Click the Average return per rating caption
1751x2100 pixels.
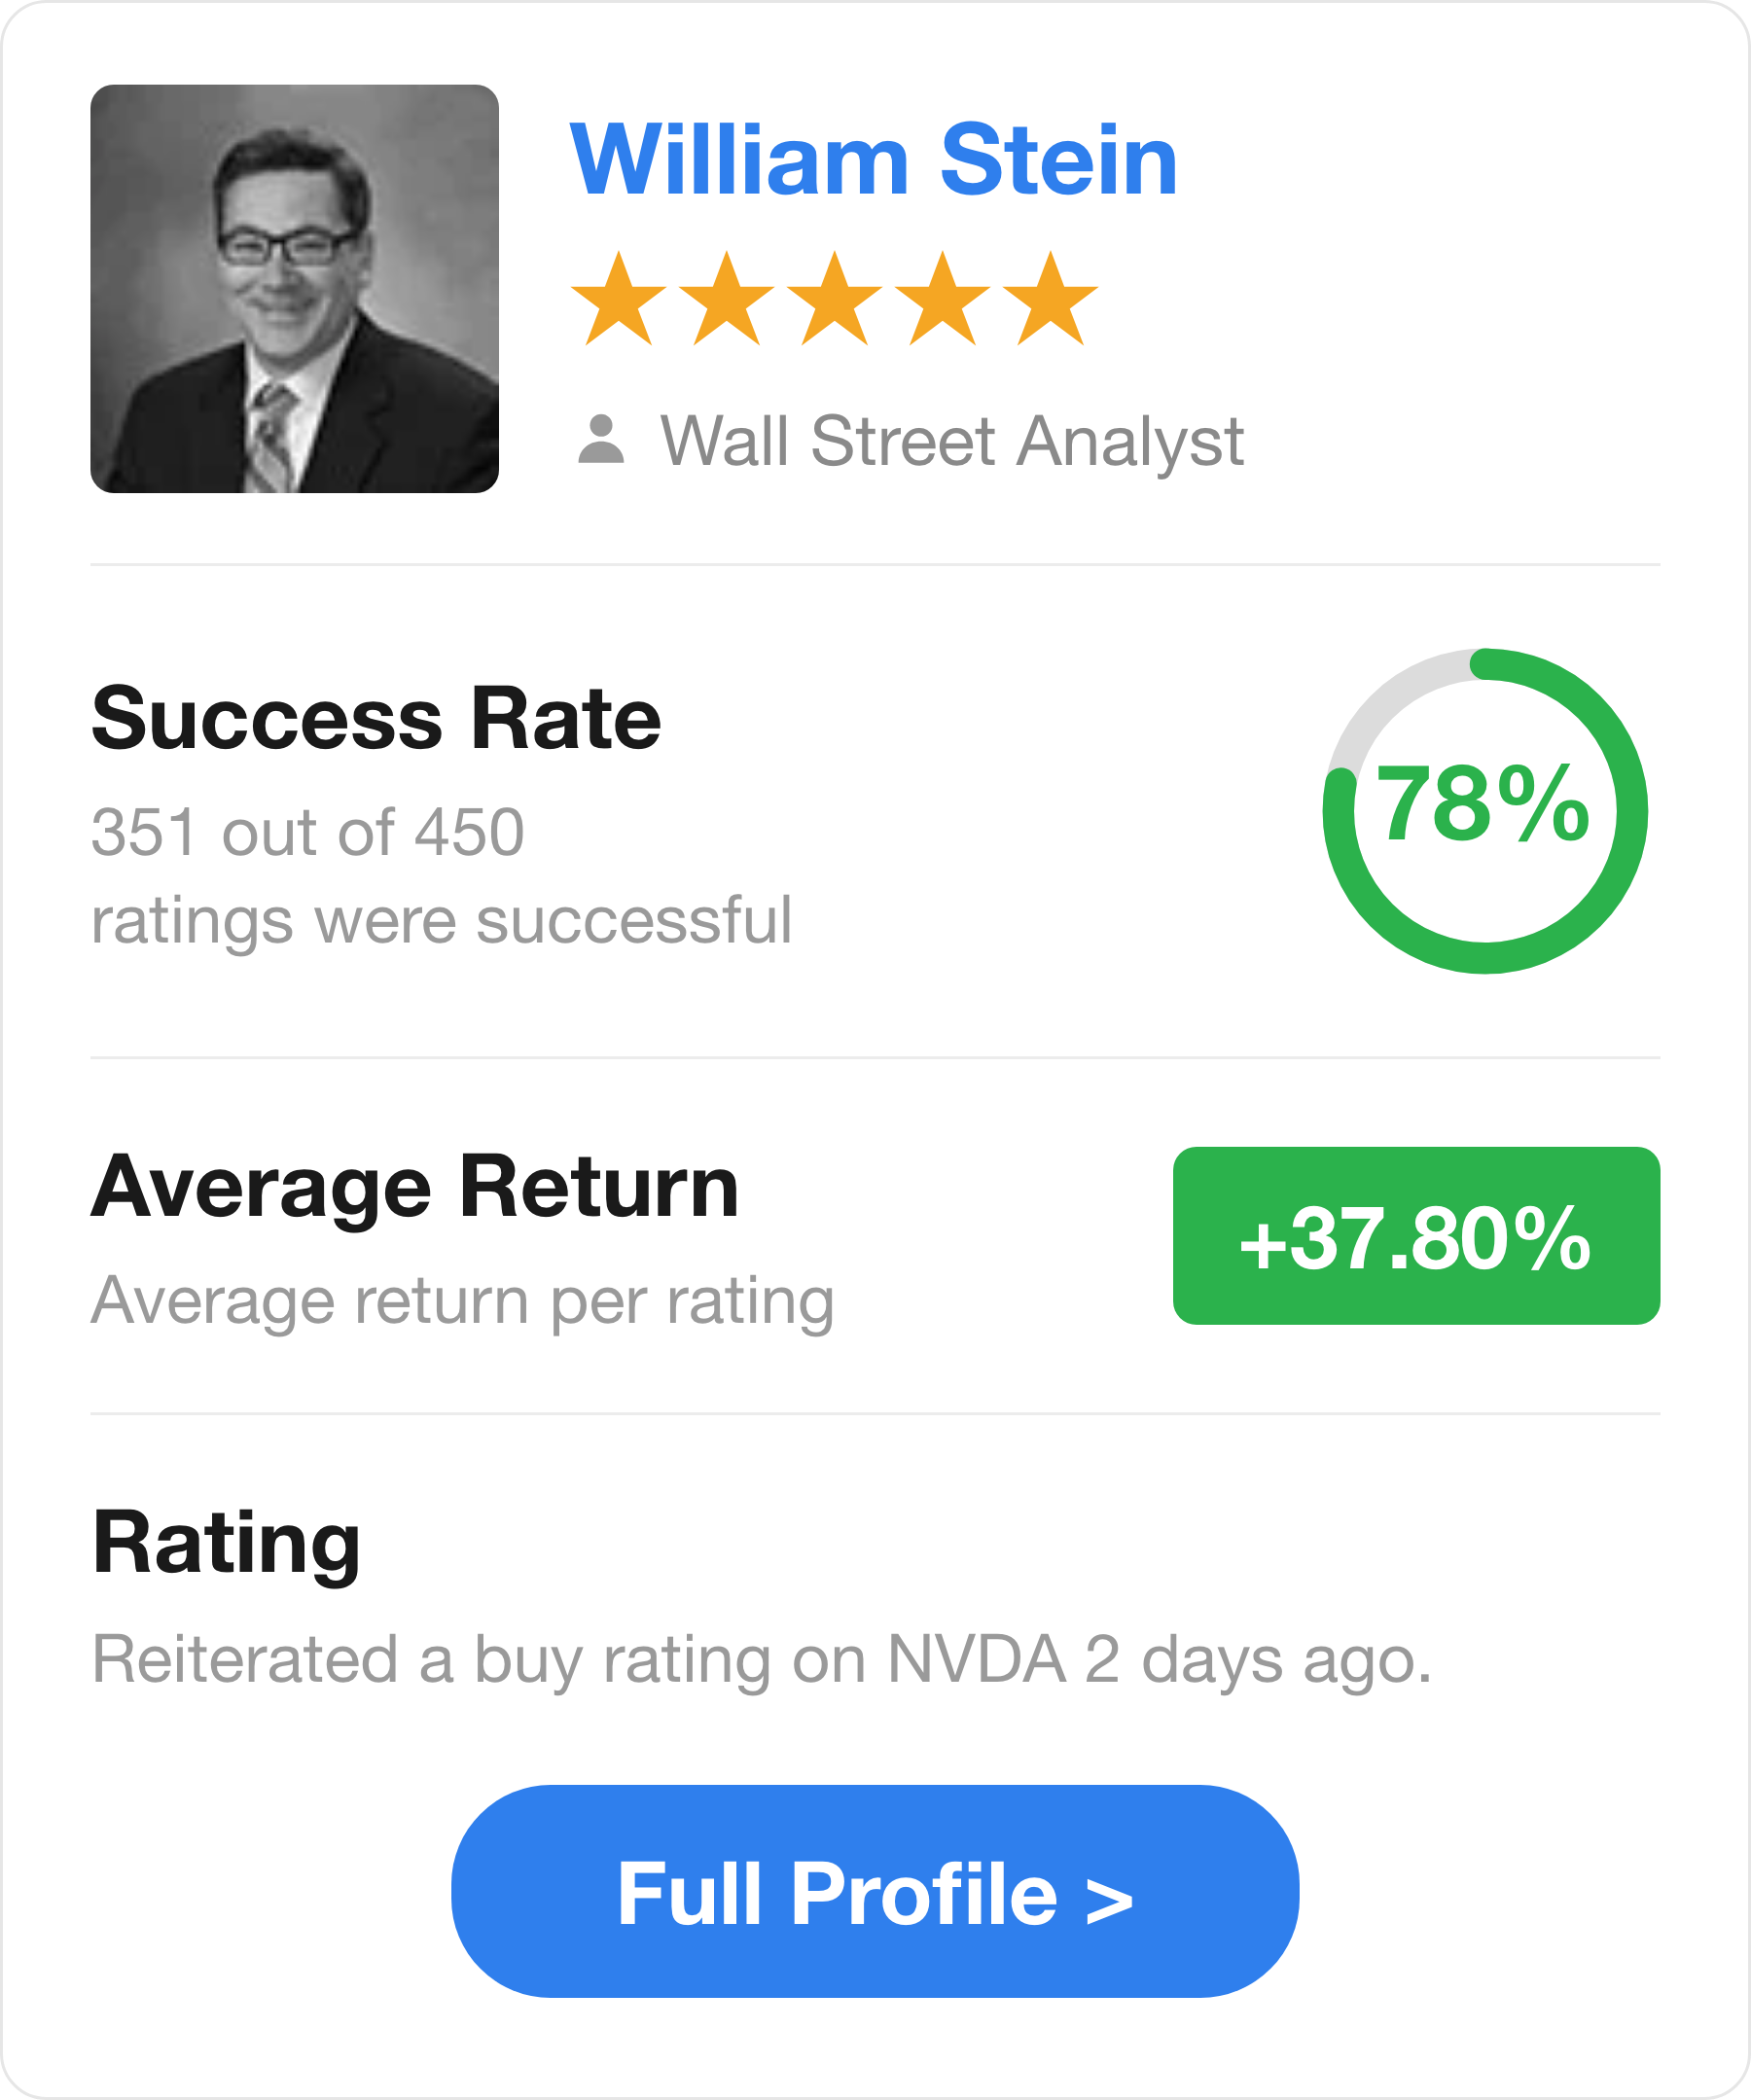coord(463,1301)
